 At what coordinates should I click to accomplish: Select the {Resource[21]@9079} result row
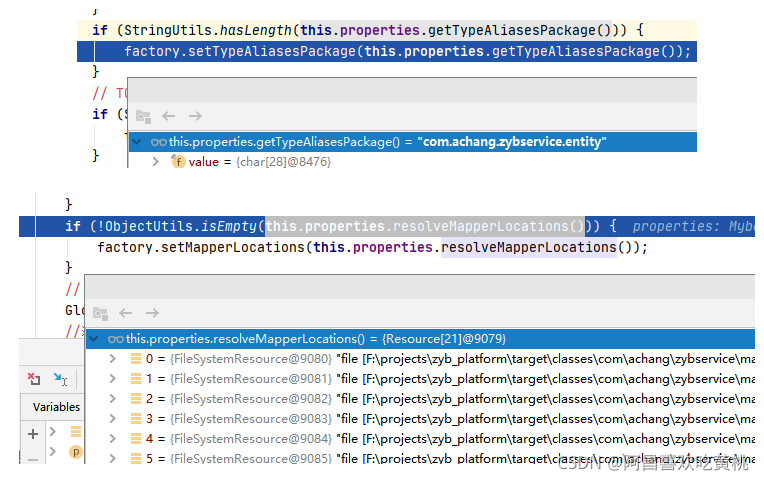[420, 339]
